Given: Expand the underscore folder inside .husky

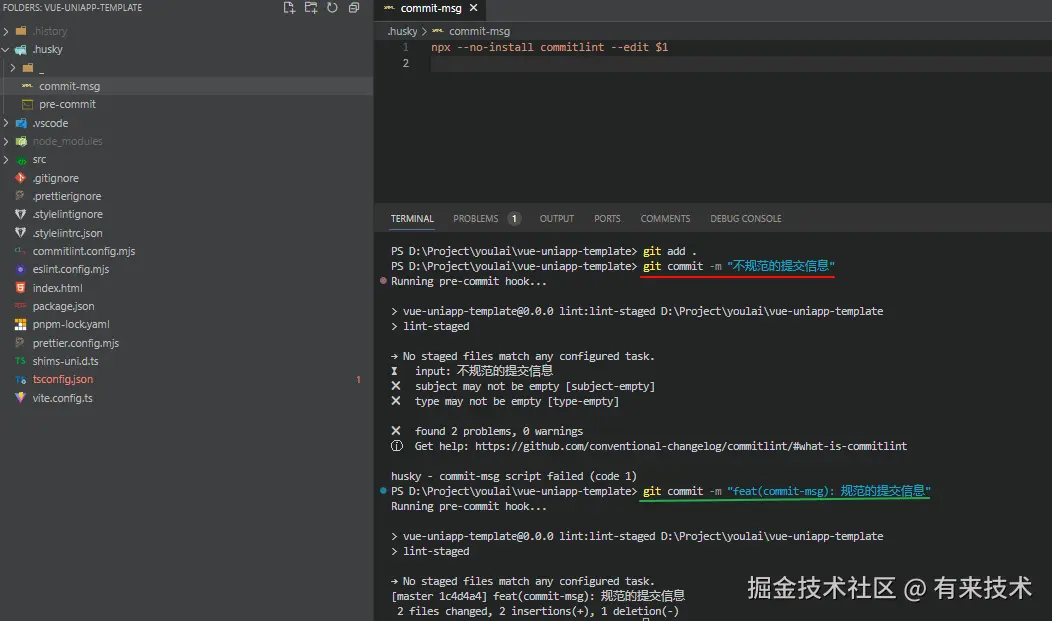Looking at the screenshot, I should click(x=13, y=68).
